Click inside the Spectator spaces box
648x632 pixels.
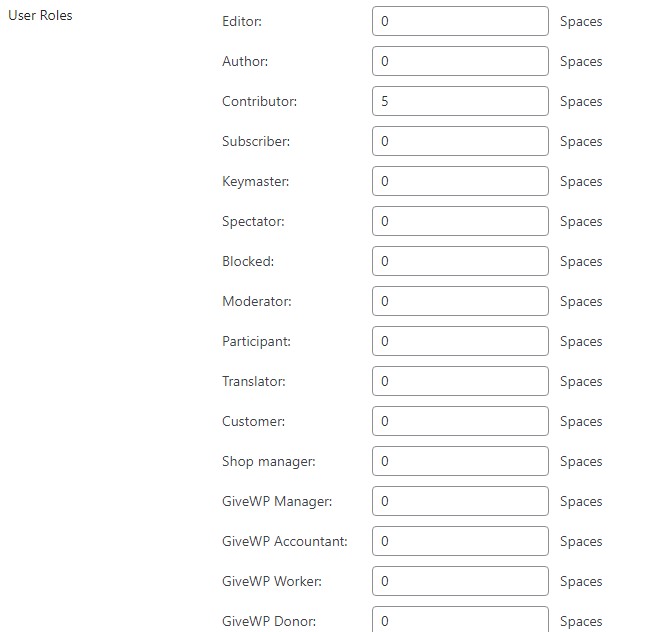(460, 221)
